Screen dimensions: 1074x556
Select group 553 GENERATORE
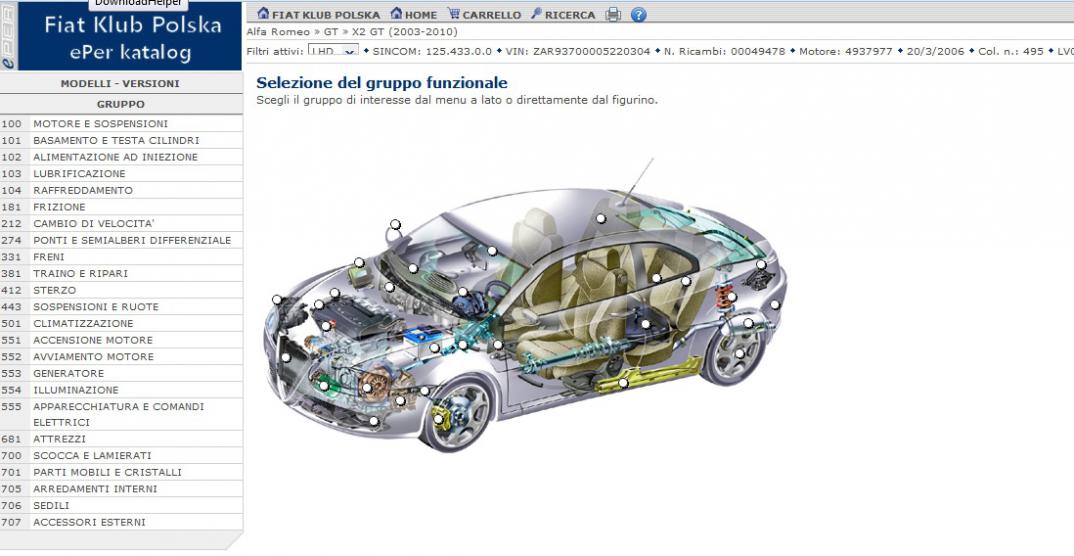coord(121,373)
